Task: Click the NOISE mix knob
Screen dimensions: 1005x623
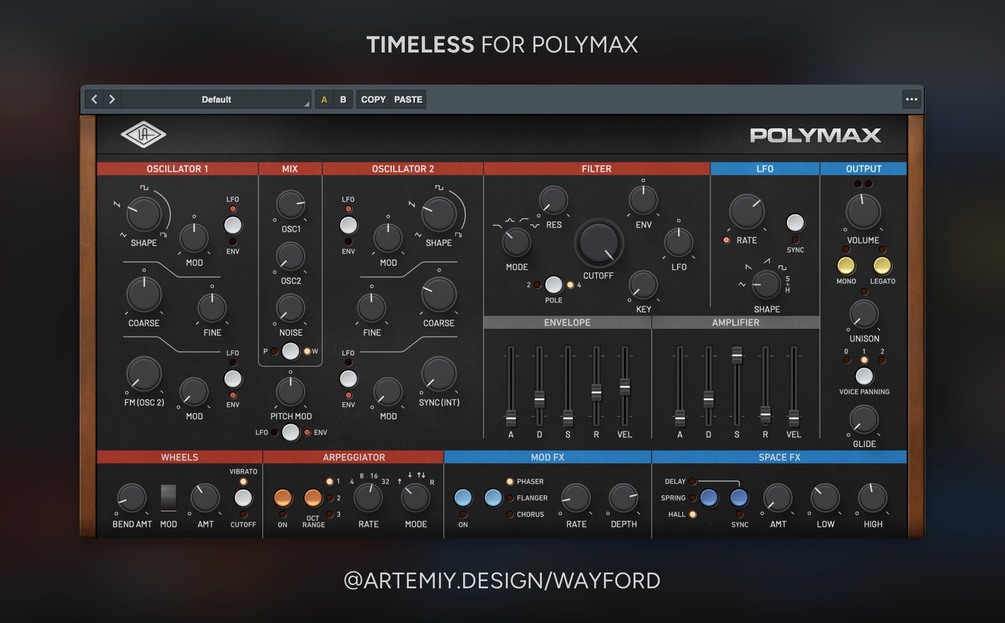Action: pos(290,308)
